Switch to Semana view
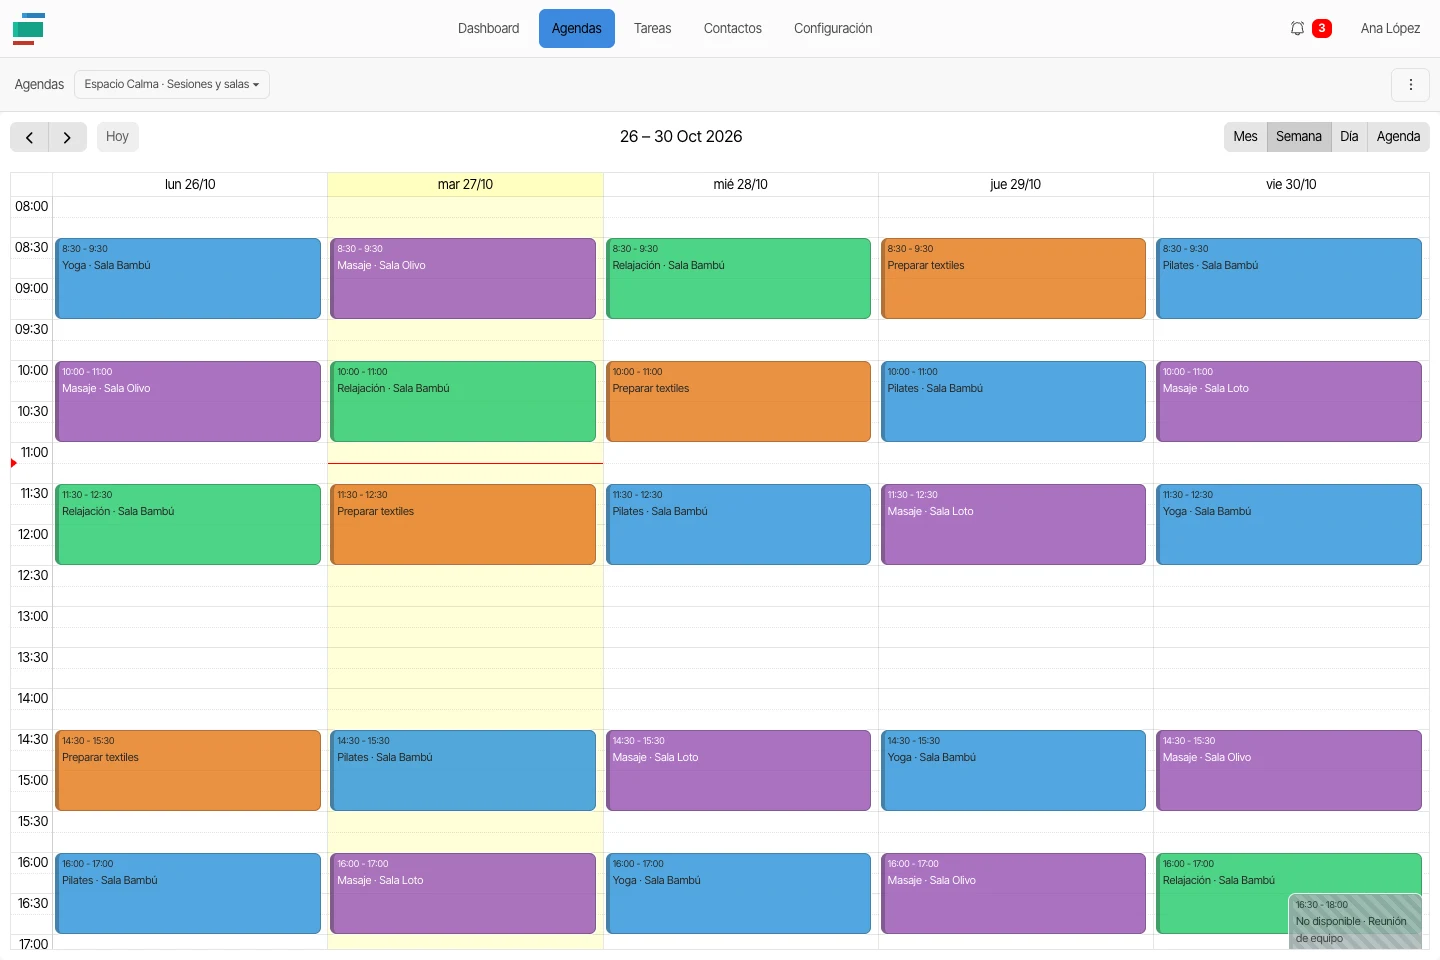The width and height of the screenshot is (1440, 960). pyautogui.click(x=1299, y=137)
